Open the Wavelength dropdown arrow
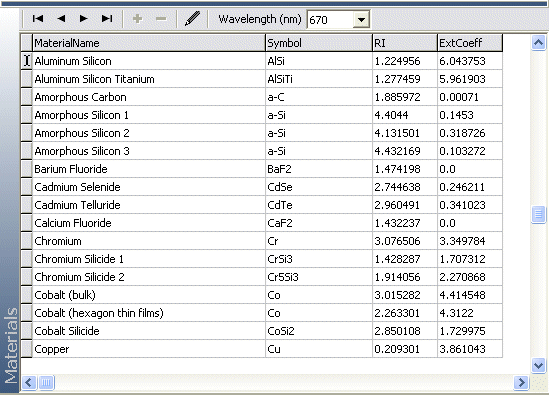549x395 pixels. point(361,20)
